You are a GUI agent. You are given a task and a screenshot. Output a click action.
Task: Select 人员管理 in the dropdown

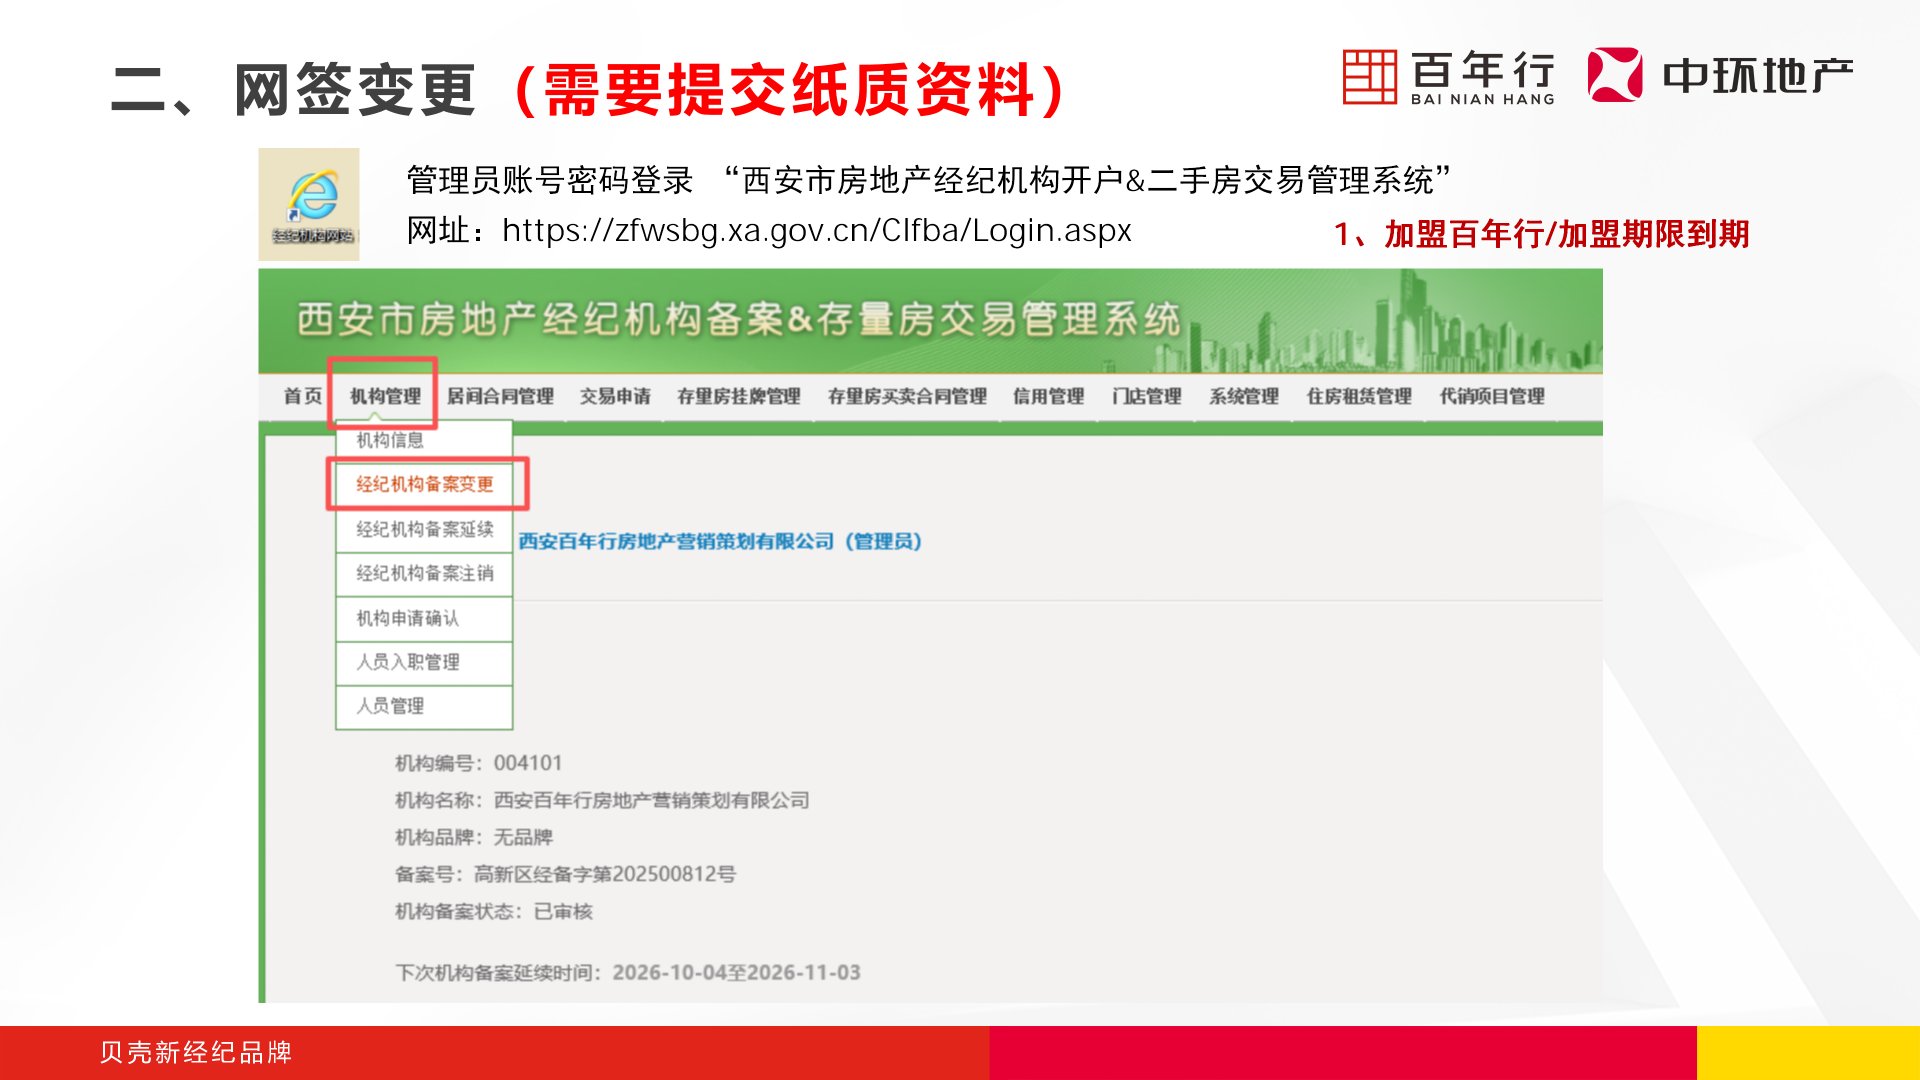click(x=424, y=706)
